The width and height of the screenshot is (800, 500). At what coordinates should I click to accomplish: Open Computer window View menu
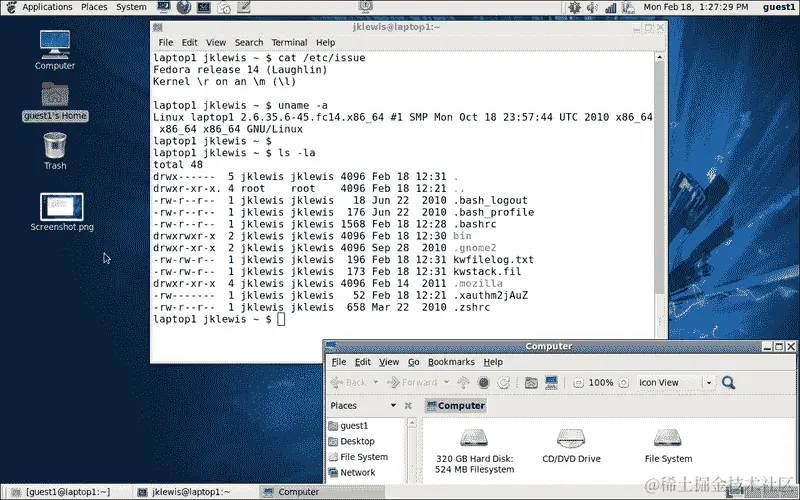coord(389,362)
